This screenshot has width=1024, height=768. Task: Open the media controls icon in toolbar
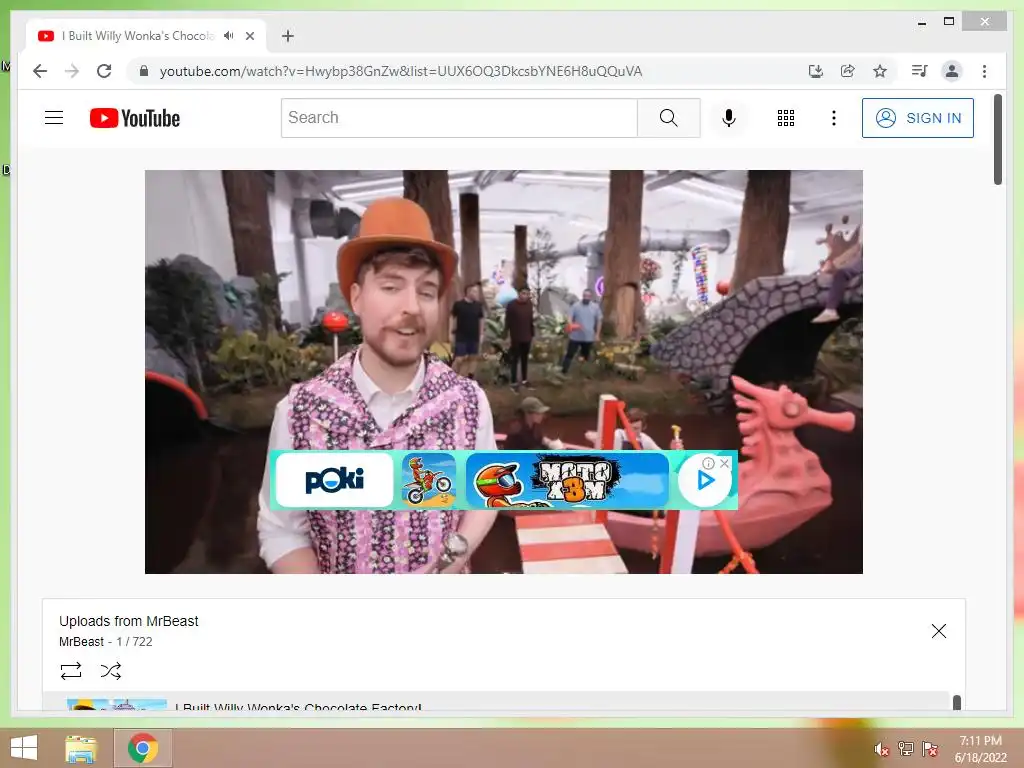(x=920, y=71)
